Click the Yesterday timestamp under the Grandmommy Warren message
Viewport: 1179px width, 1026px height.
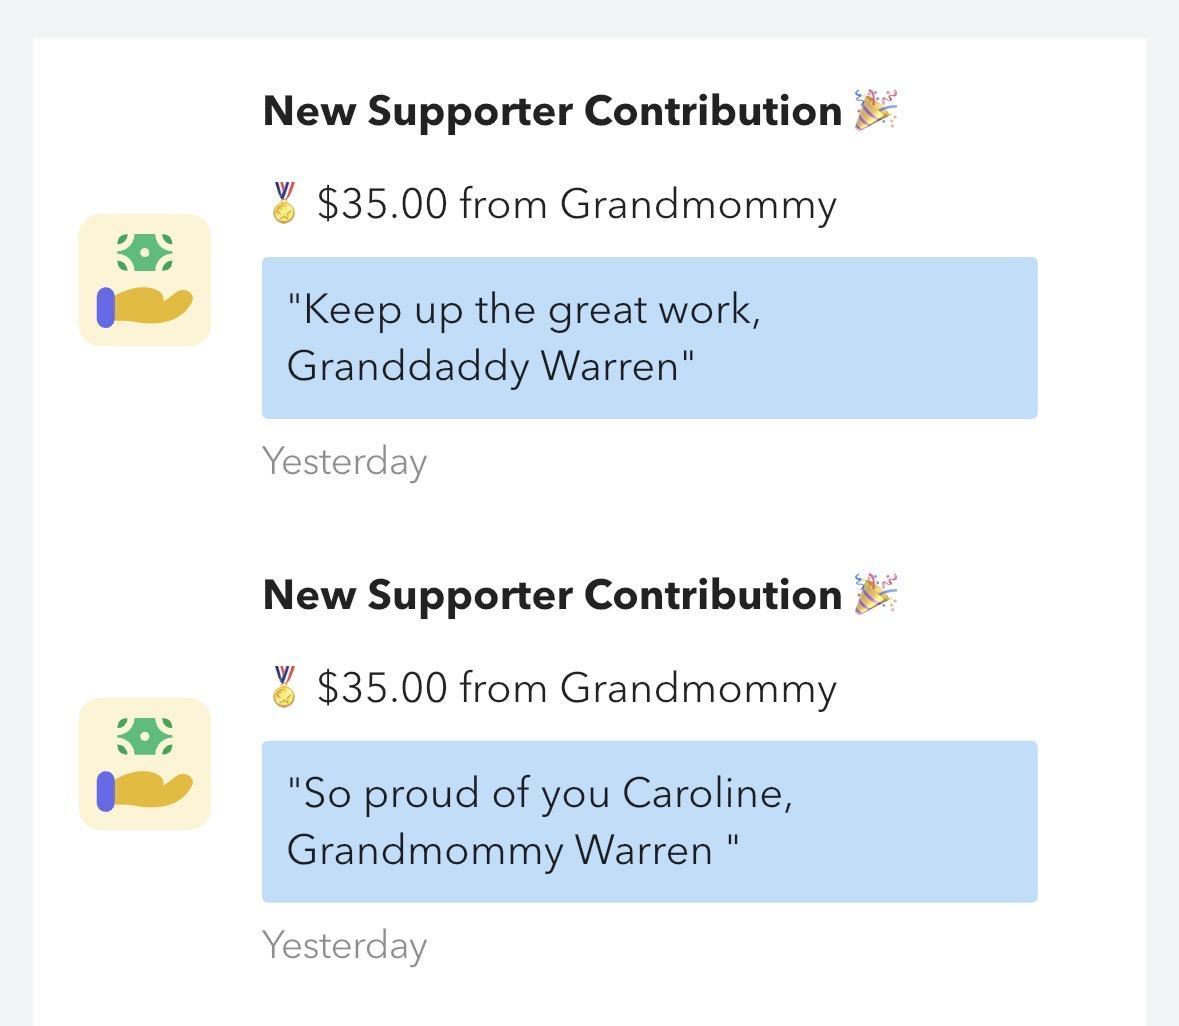click(344, 946)
